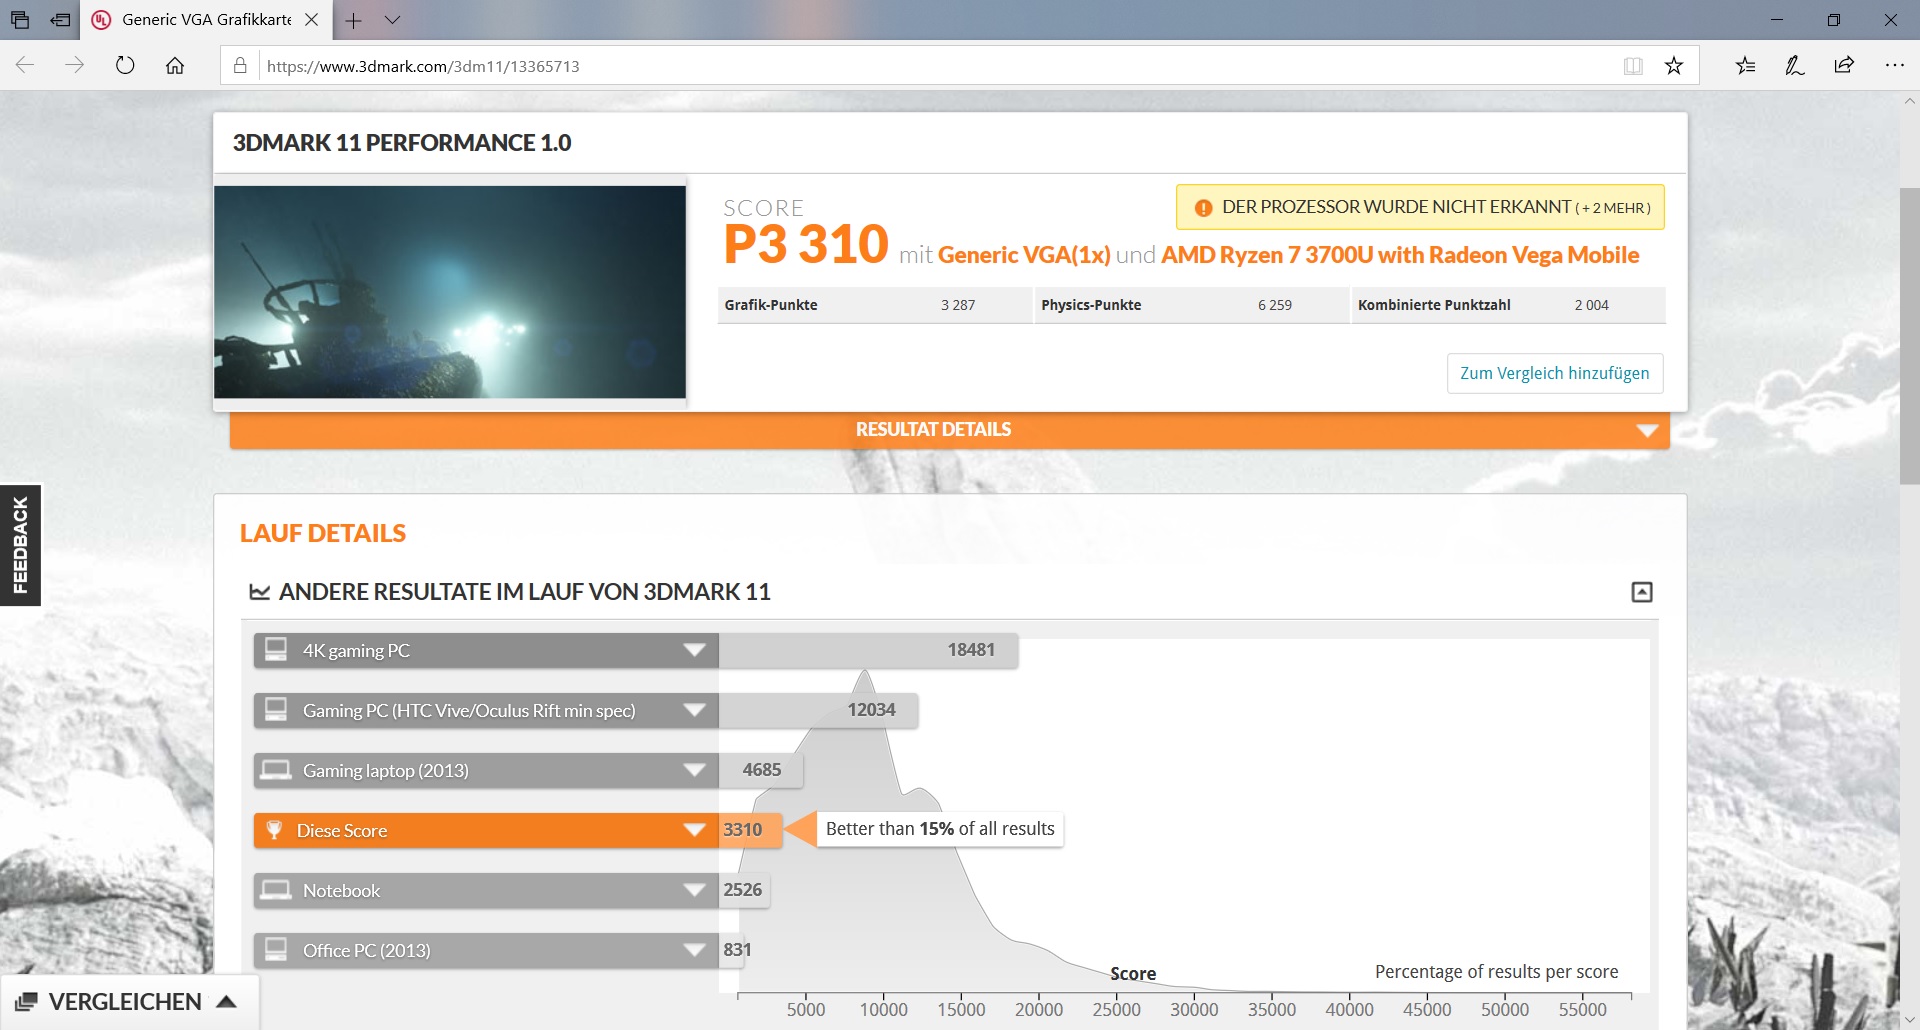
Task: Open Generic VGA(1x) link
Action: coord(1024,255)
